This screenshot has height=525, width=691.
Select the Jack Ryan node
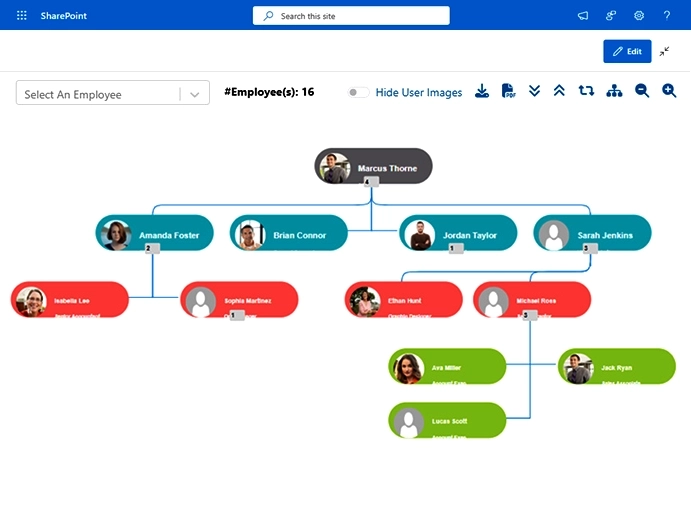617,366
